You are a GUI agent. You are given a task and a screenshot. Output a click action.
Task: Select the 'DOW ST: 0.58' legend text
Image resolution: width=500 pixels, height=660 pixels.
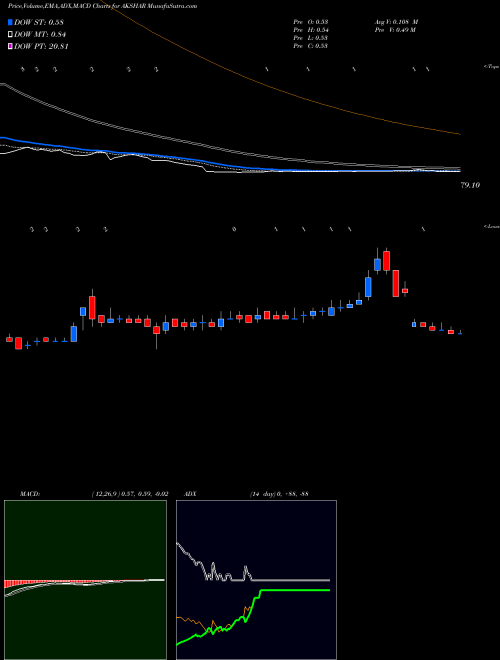pos(39,22)
